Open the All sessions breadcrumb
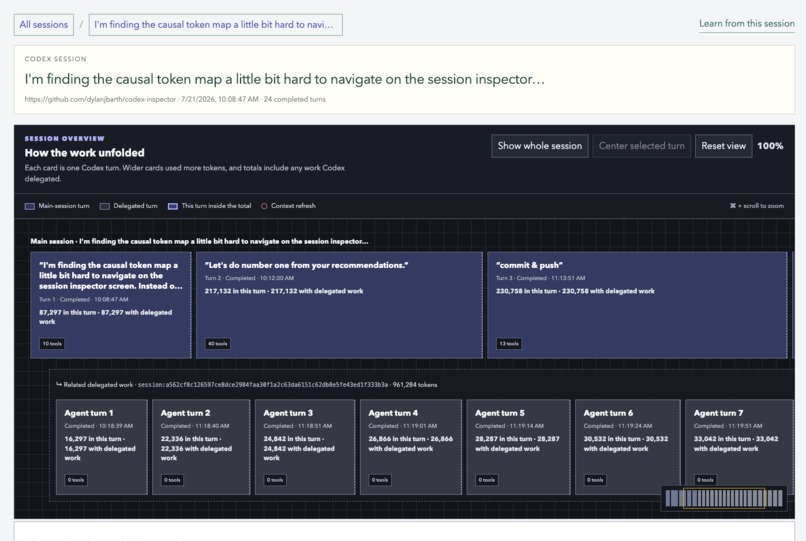 tap(44, 25)
